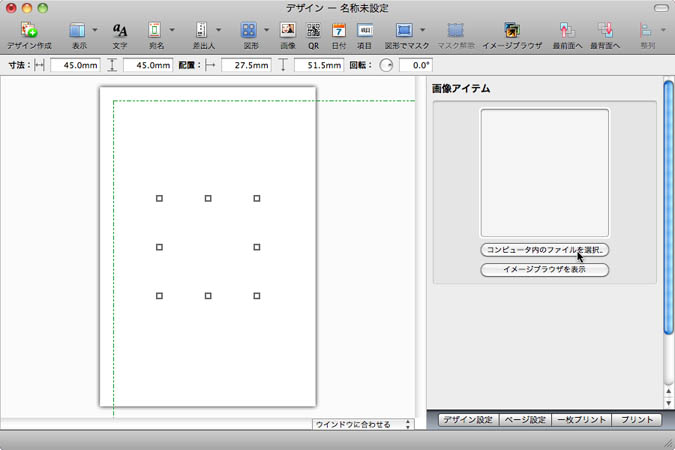The image size is (675, 450).
Task: Open the イメージブラウザ from toolbar
Action: click(x=512, y=31)
